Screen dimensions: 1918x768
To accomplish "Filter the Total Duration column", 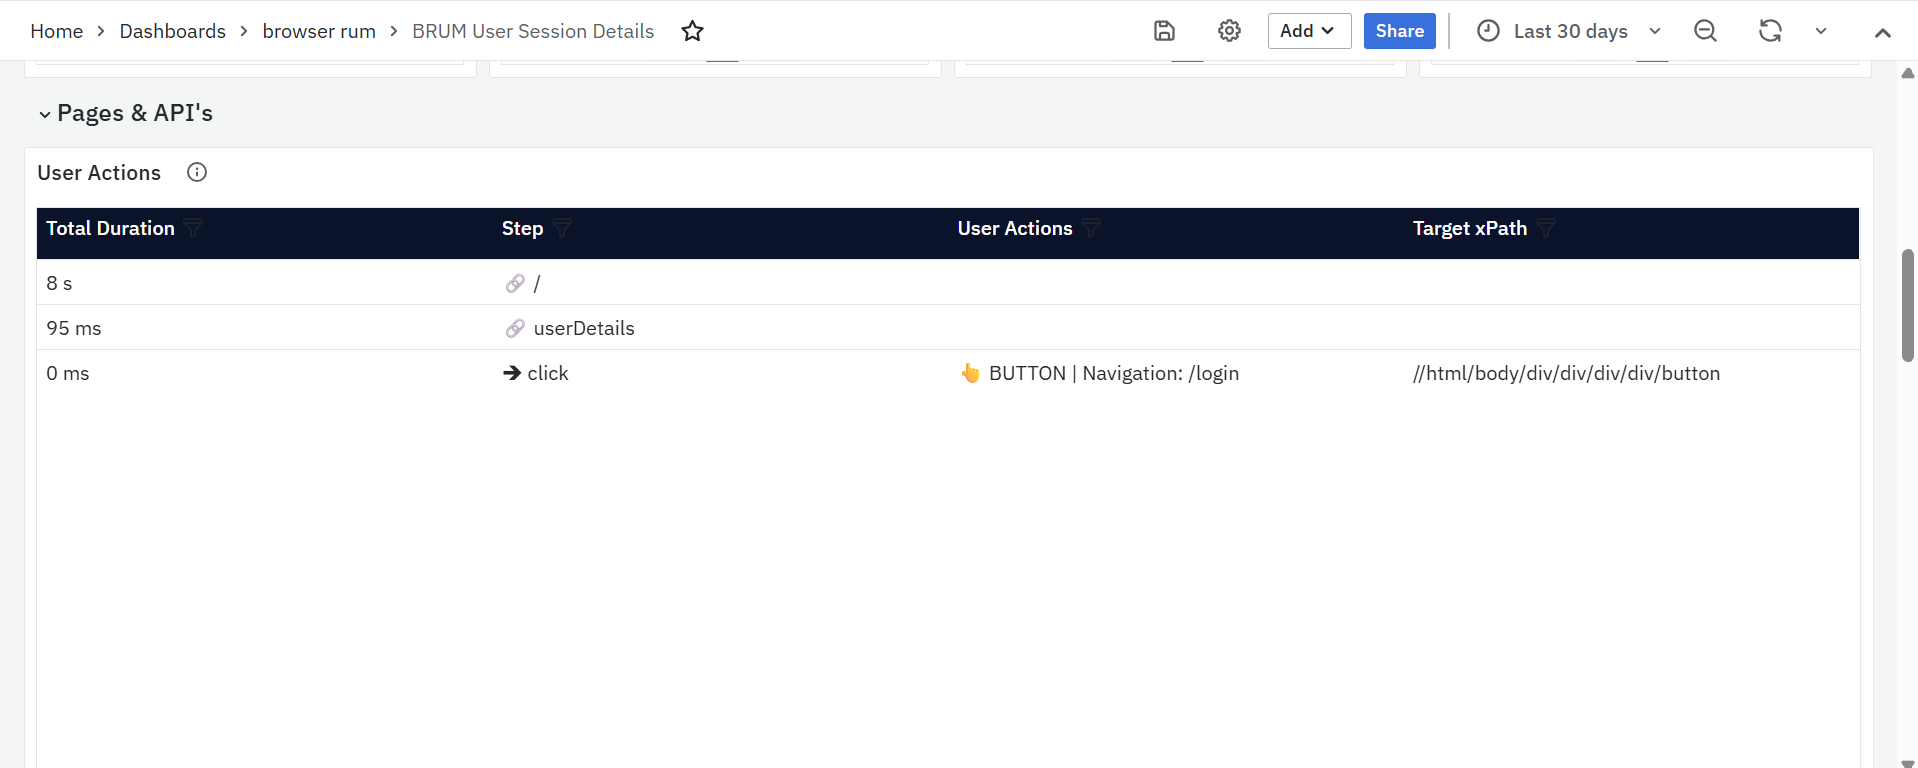I will pos(194,229).
